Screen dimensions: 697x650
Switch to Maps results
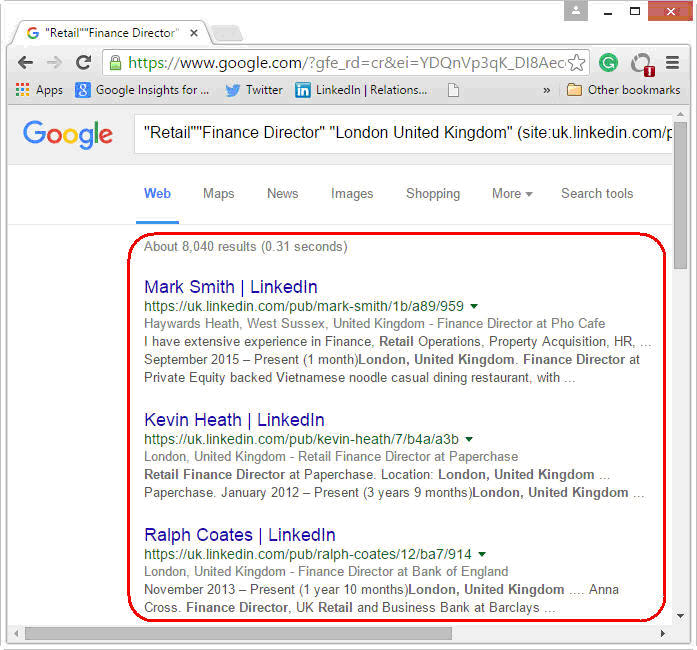[x=218, y=193]
